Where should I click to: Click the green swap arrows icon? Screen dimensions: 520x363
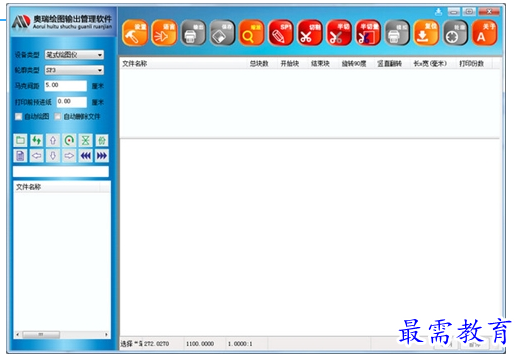coord(37,140)
